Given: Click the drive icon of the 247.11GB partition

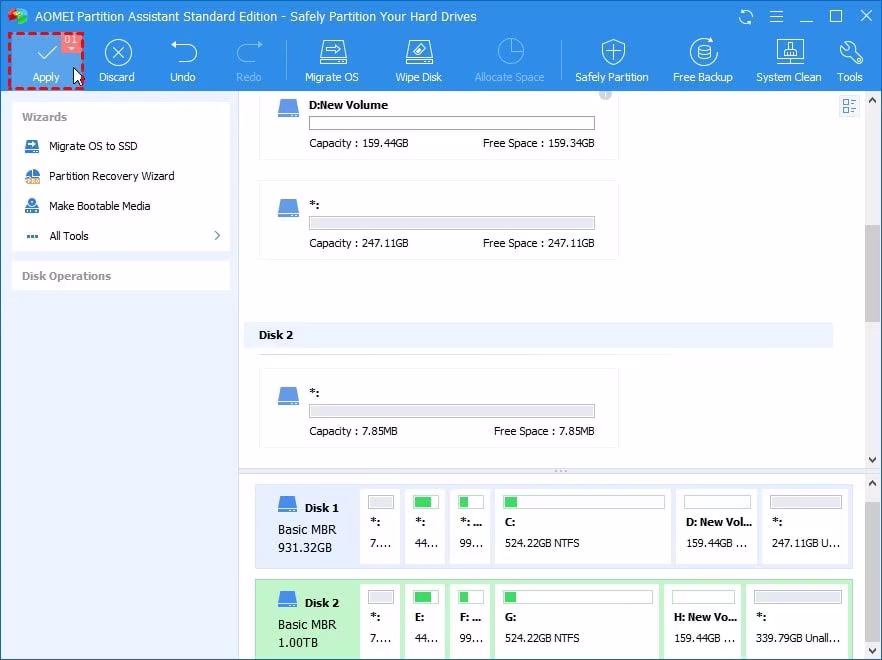Looking at the screenshot, I should point(289,208).
